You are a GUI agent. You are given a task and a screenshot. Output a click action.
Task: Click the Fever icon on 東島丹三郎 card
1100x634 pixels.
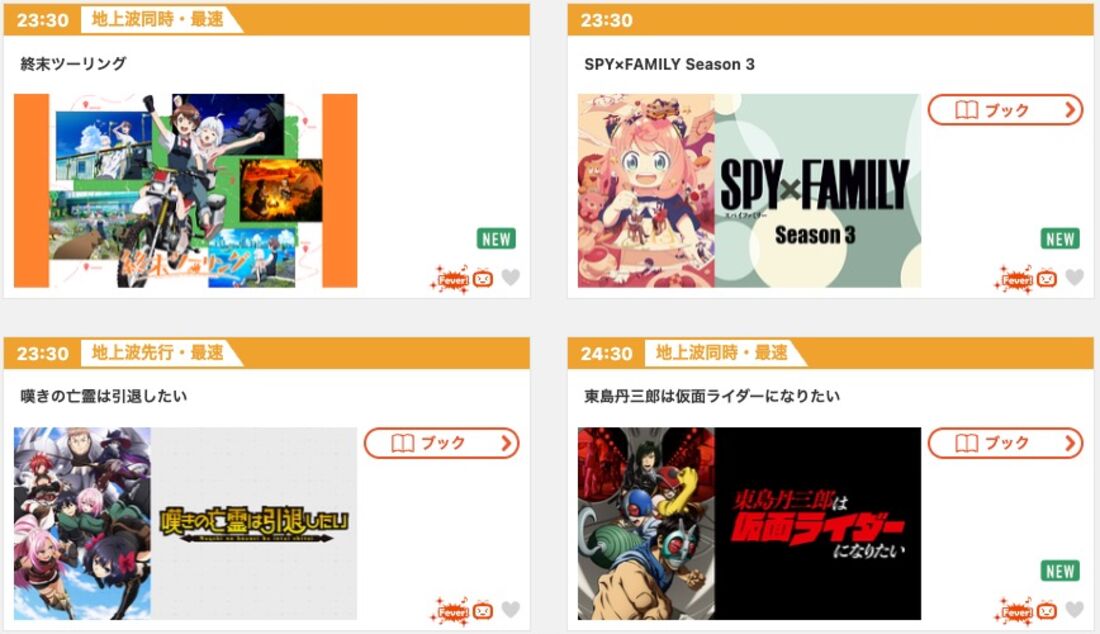[1014, 612]
